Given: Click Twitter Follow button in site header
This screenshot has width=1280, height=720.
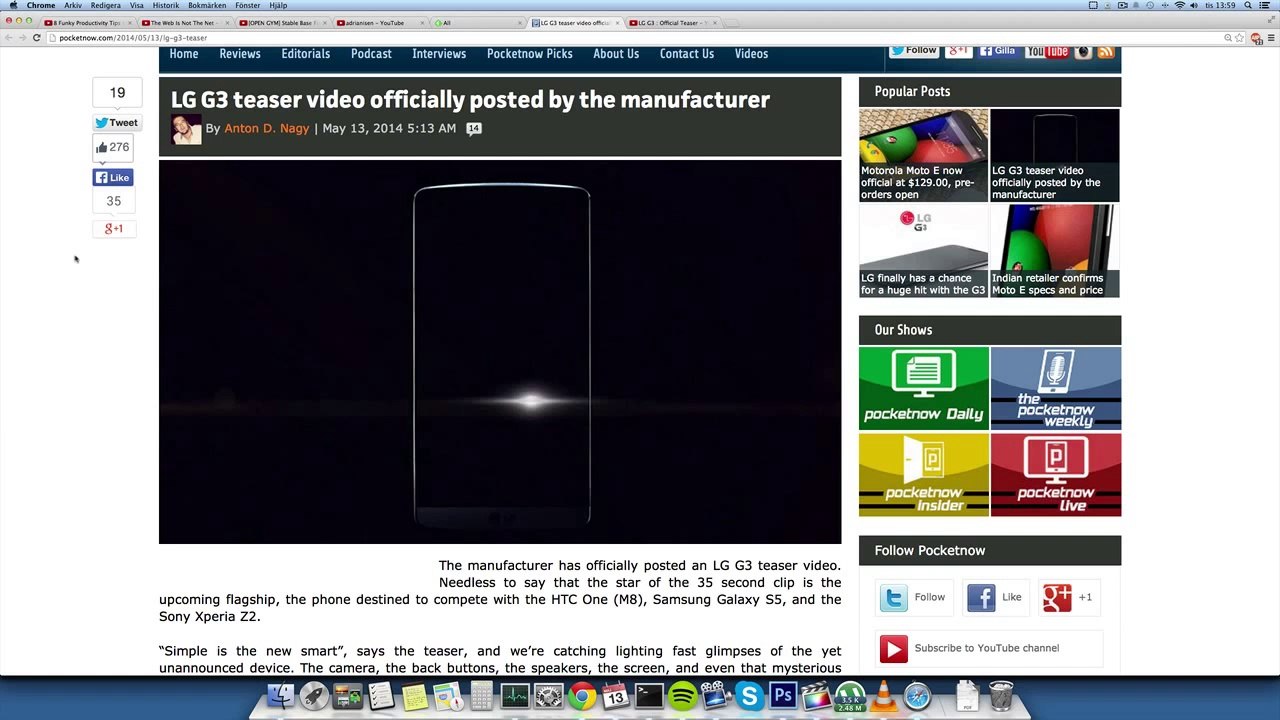Looking at the screenshot, I should [914, 50].
